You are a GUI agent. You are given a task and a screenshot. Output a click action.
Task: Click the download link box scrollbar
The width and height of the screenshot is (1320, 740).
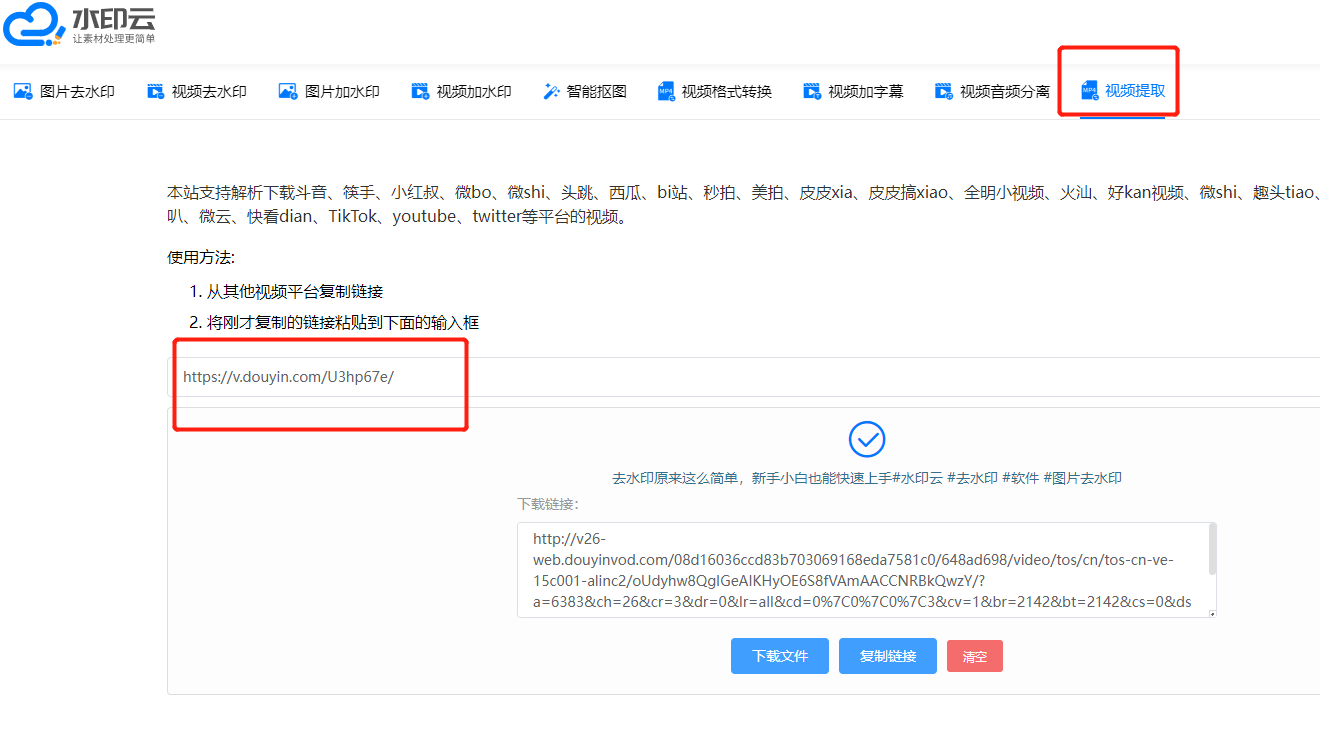[1212, 548]
